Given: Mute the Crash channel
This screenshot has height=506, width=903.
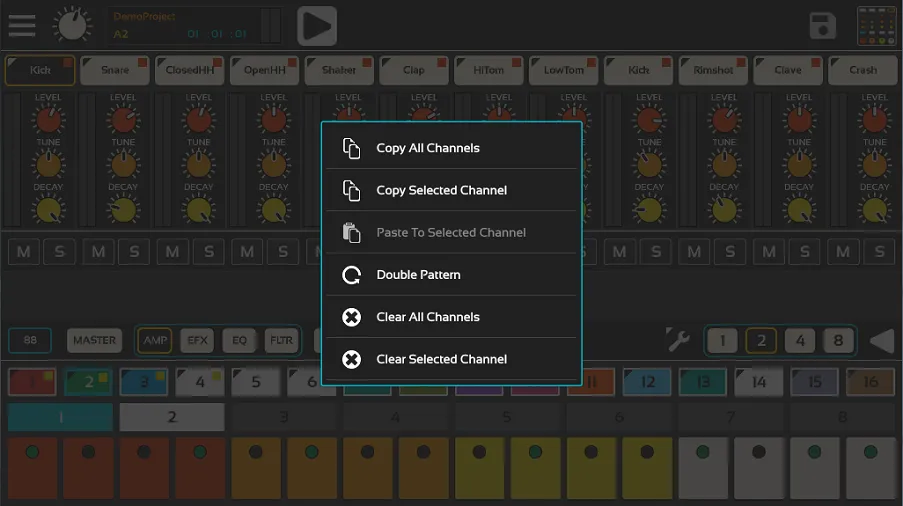Looking at the screenshot, I should tap(843, 252).
